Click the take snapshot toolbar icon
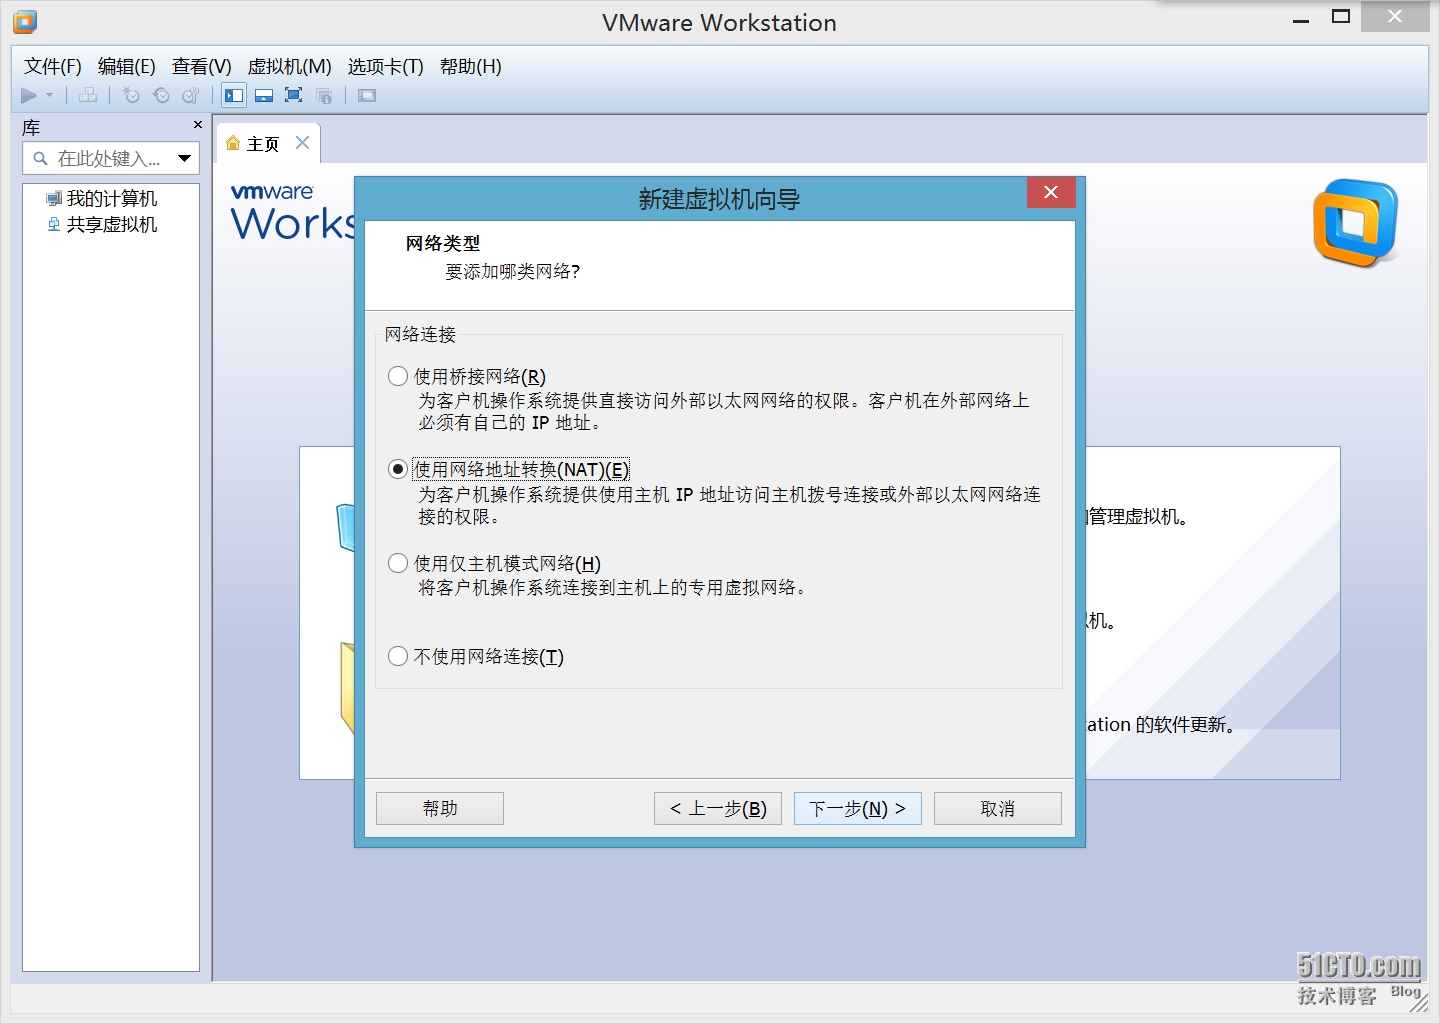This screenshot has height=1024, width=1440. click(131, 95)
